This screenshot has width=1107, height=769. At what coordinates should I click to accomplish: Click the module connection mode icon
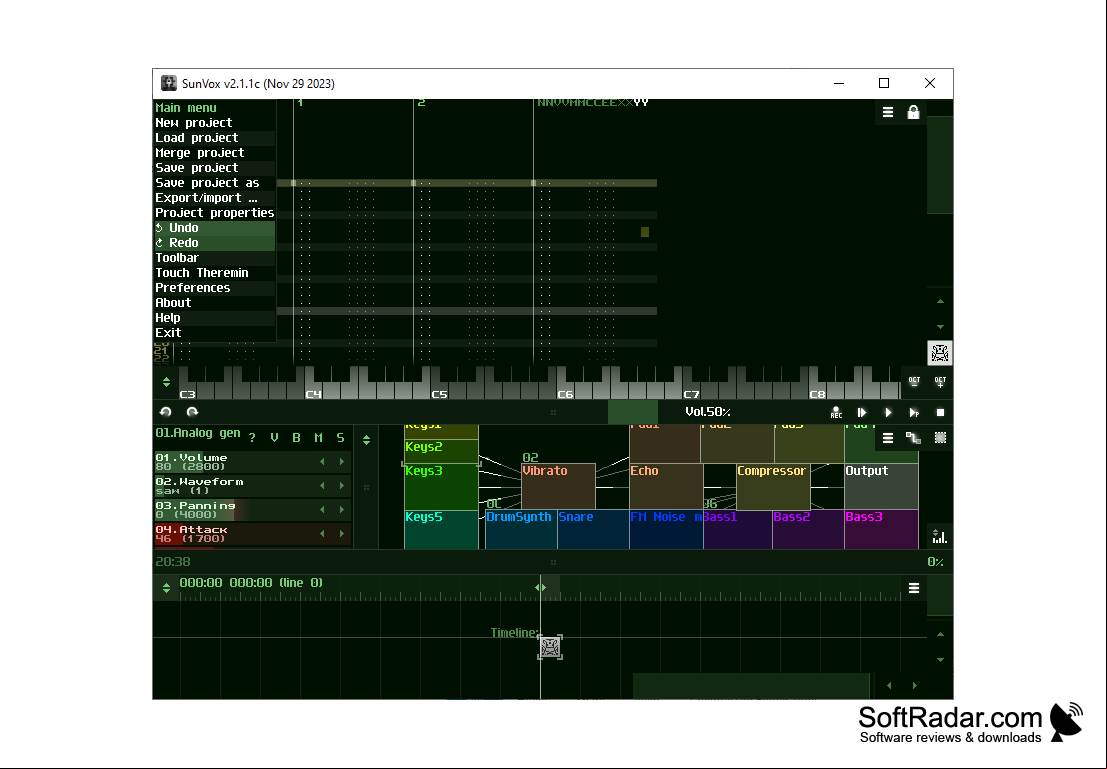coord(914,438)
